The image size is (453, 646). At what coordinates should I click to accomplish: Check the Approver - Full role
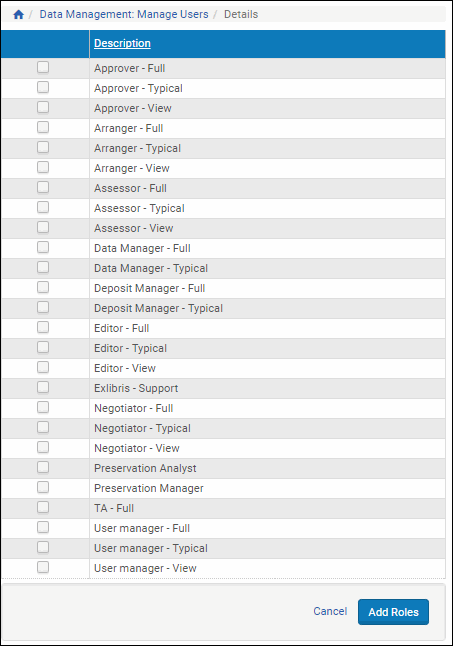43,67
